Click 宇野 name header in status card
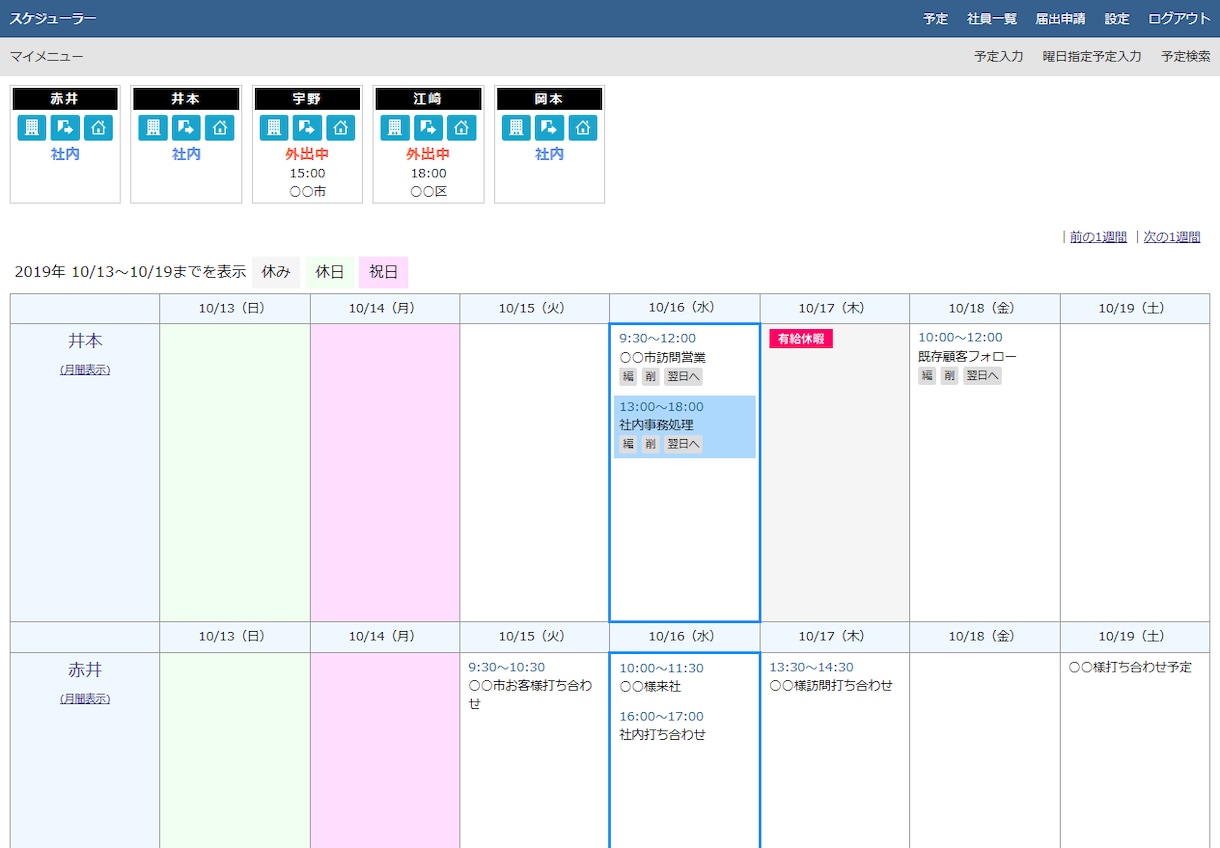1220x848 pixels. [307, 99]
